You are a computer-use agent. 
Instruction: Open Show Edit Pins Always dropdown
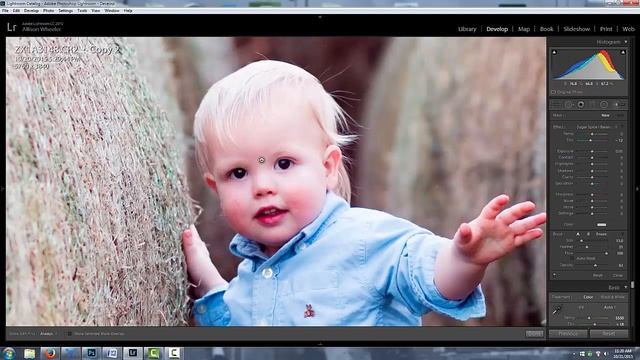[48, 334]
